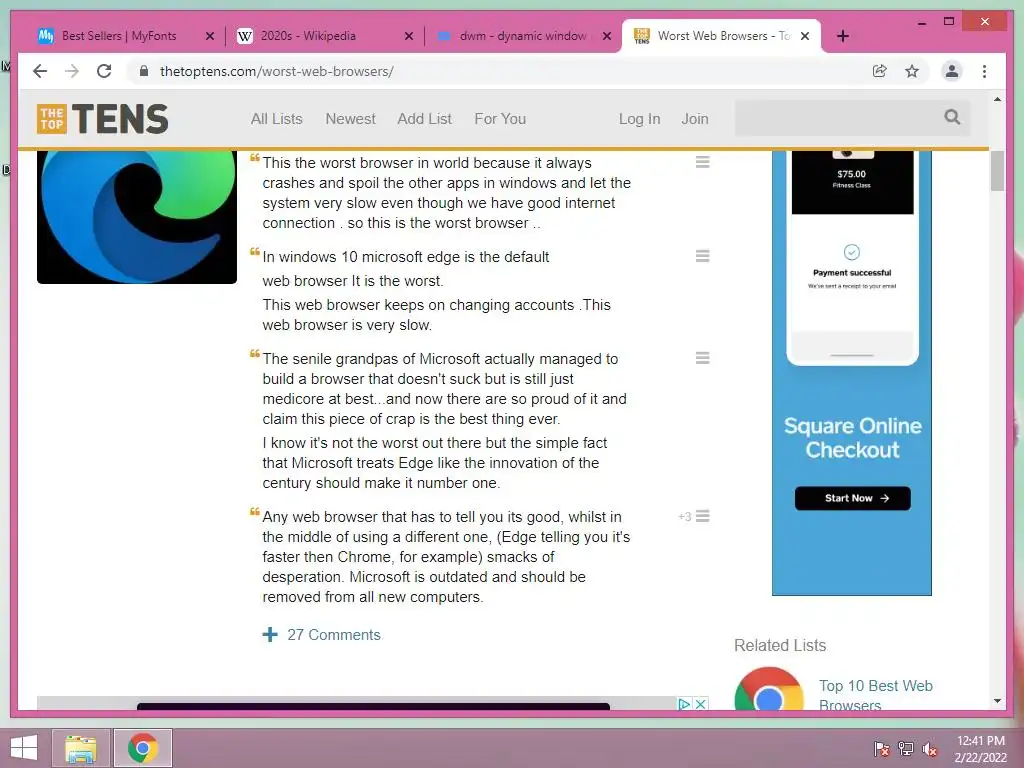The height and width of the screenshot is (768, 1024).
Task: Open menu icon for 'Any web browser' comment
Action: 703,517
